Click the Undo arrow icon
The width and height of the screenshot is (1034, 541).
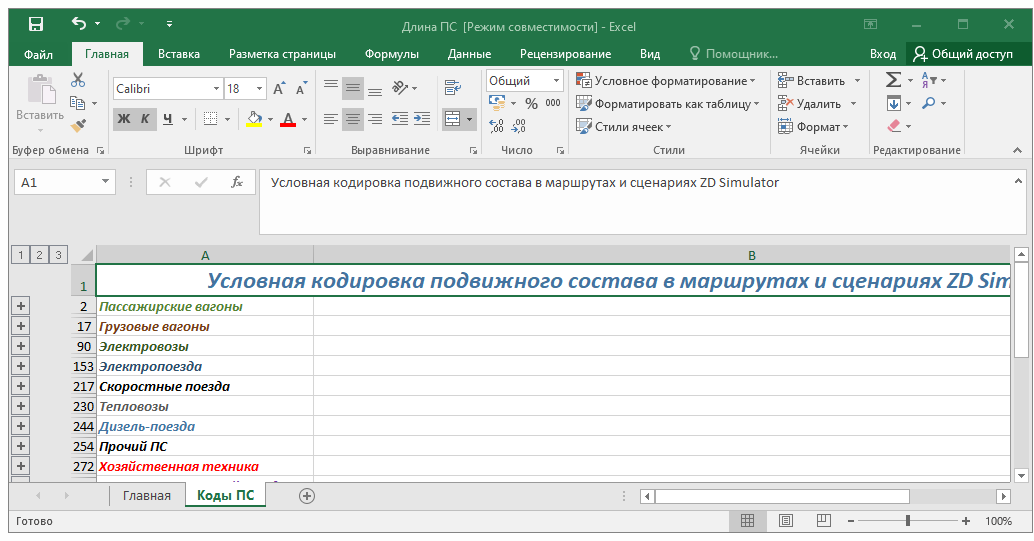[78, 24]
